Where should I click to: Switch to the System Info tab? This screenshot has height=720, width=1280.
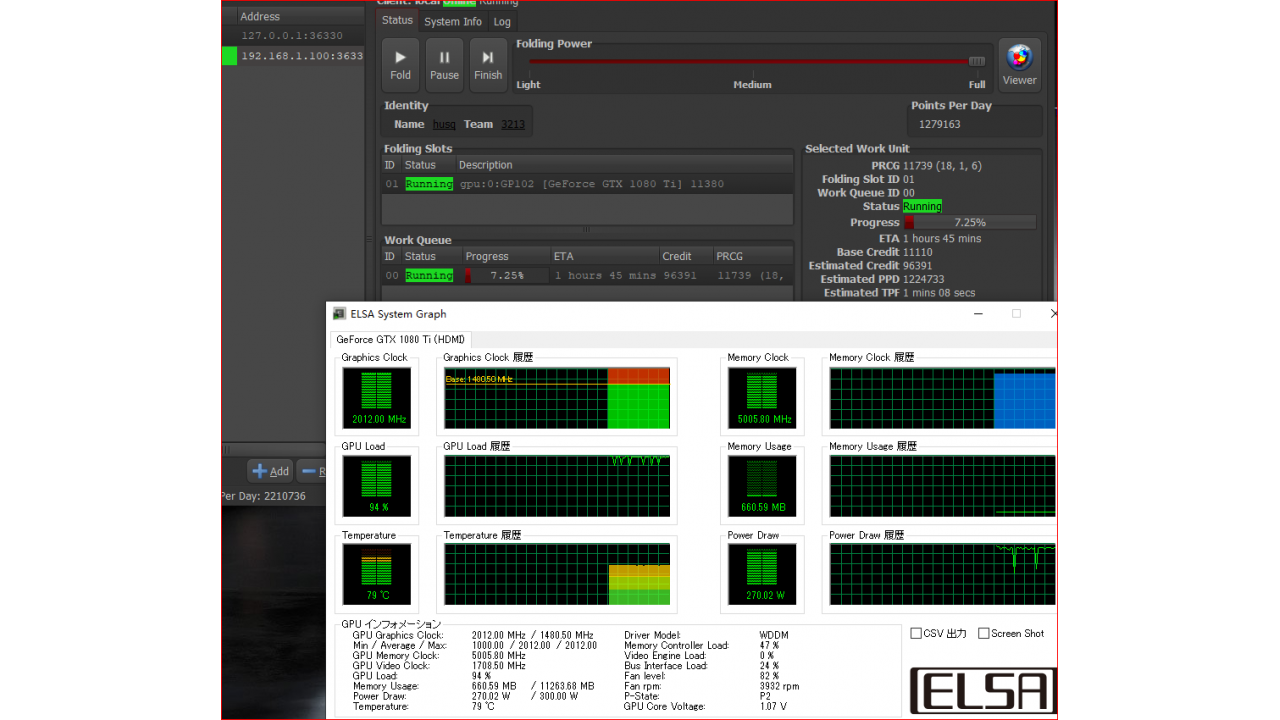tap(452, 21)
